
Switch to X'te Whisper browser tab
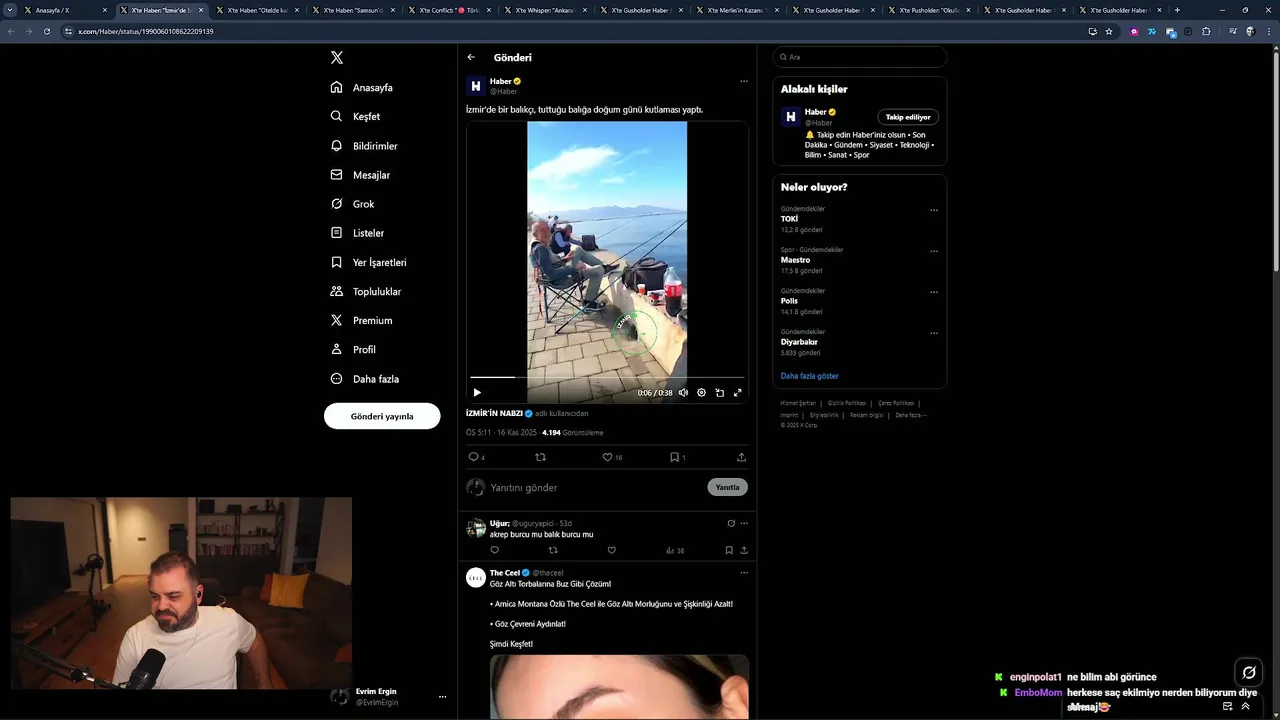(x=546, y=10)
